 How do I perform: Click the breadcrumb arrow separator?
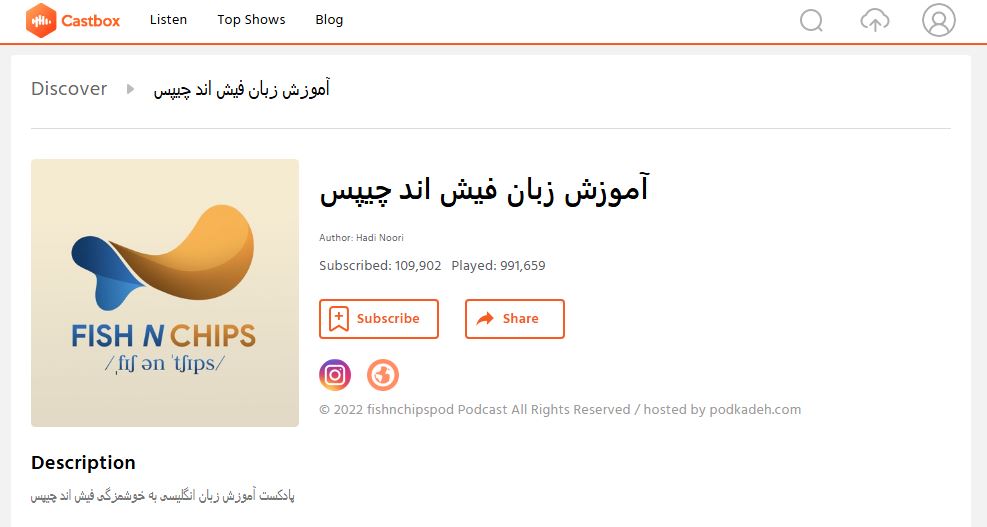130,89
